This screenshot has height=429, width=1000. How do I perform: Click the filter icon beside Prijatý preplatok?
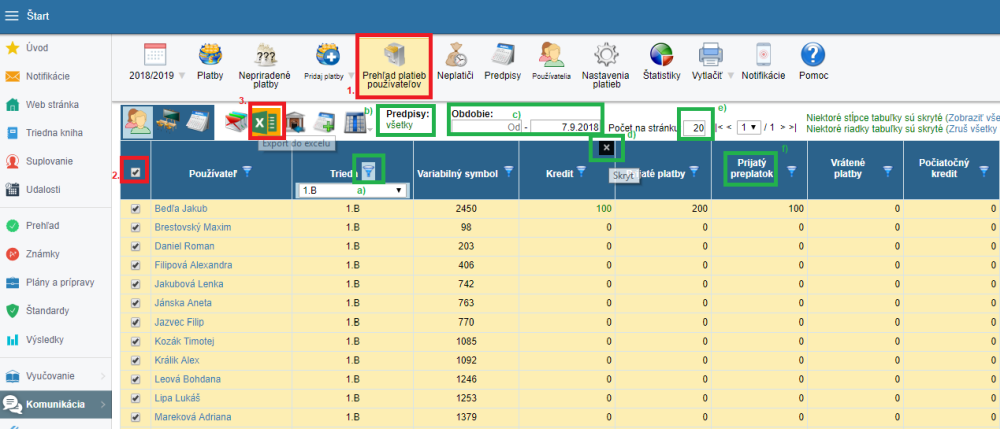click(791, 170)
